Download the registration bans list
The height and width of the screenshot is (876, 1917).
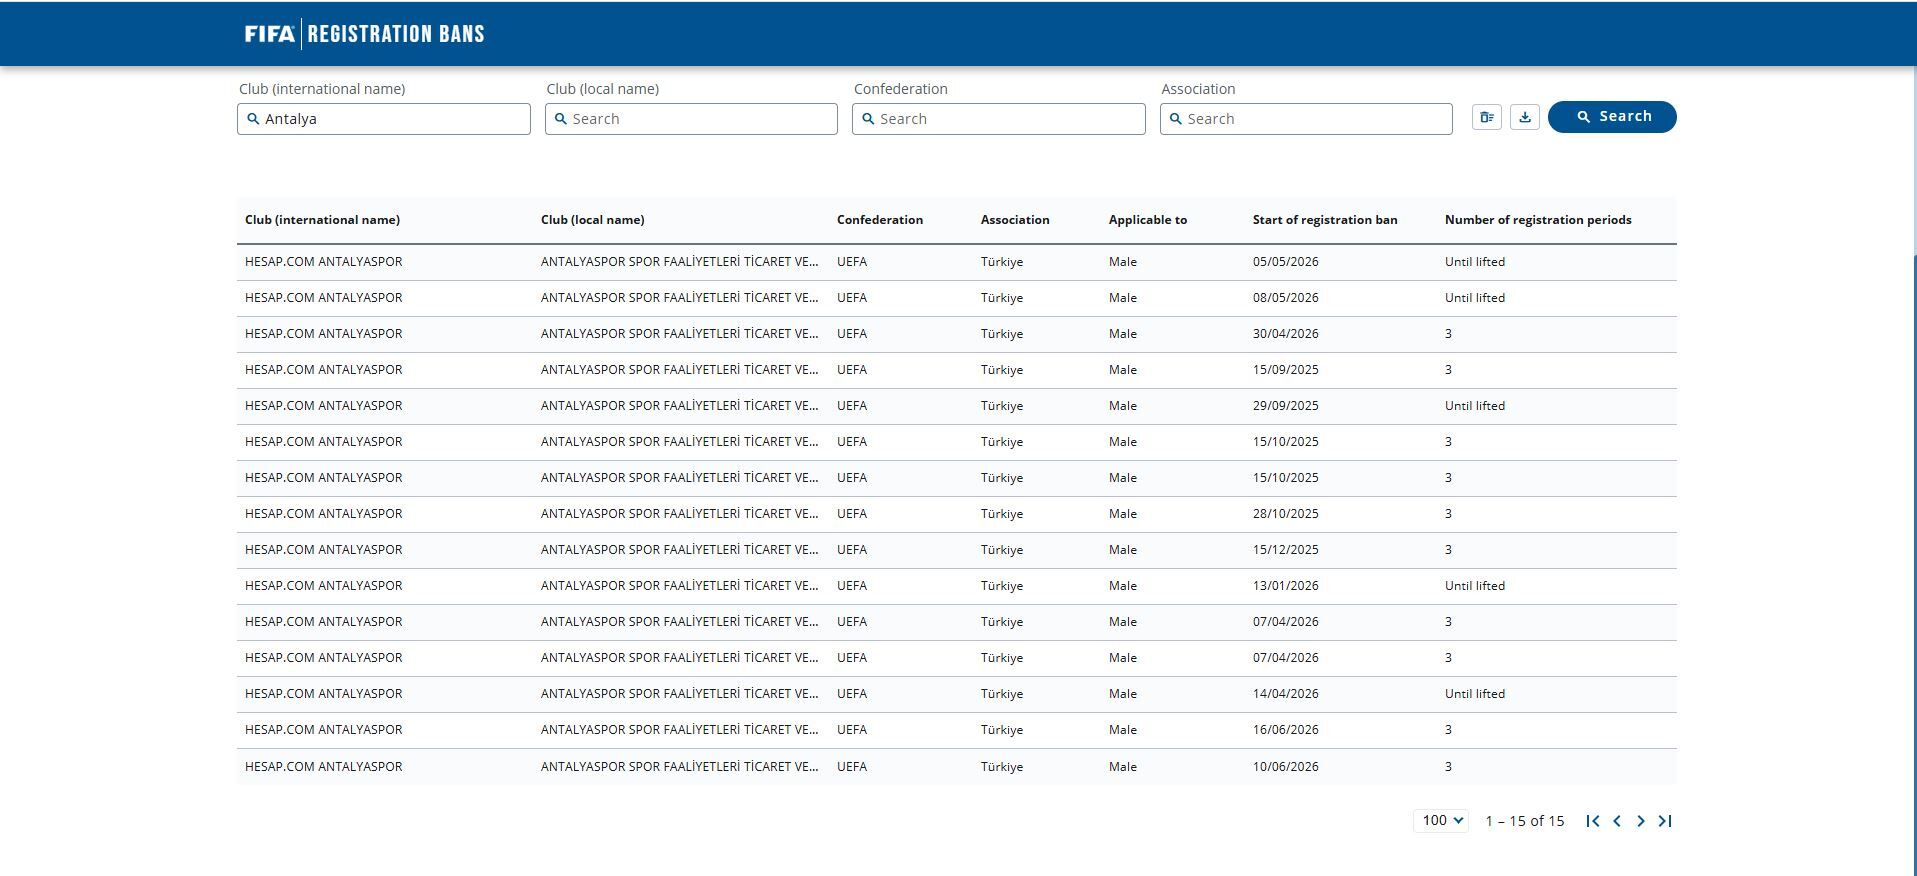(x=1525, y=117)
